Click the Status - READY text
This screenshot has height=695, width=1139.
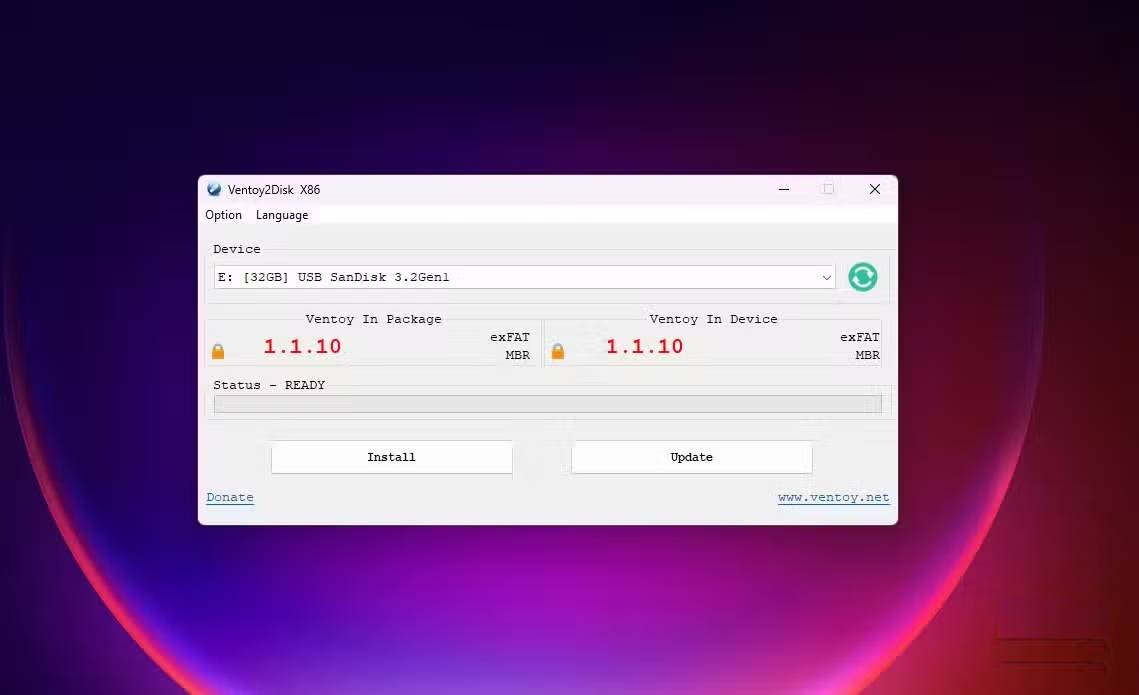click(269, 385)
